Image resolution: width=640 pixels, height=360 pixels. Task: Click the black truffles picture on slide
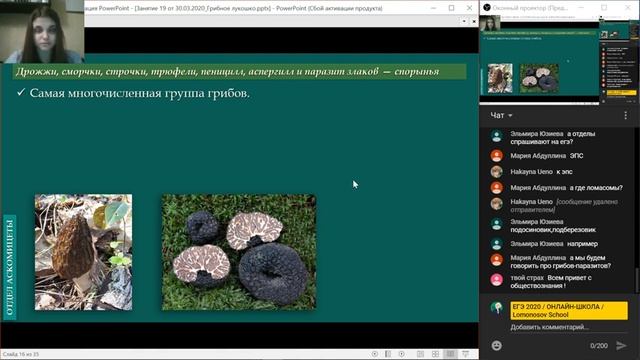(x=239, y=252)
